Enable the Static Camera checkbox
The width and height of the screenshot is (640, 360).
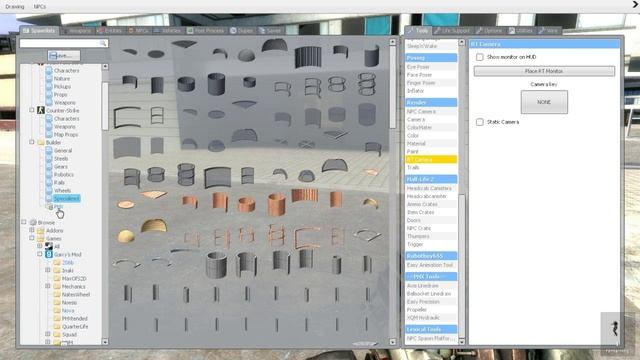point(480,122)
